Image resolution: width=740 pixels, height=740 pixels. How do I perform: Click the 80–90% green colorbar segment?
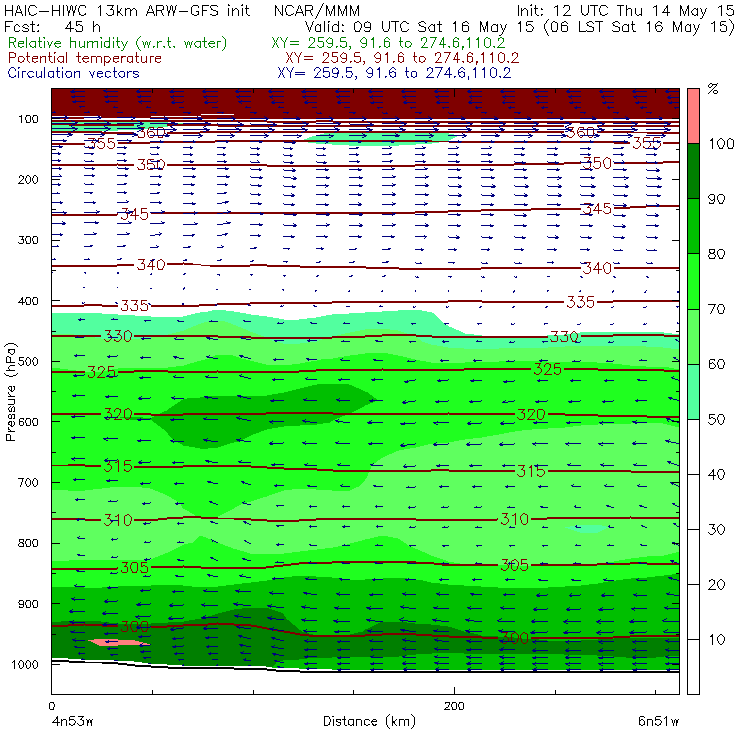point(693,226)
